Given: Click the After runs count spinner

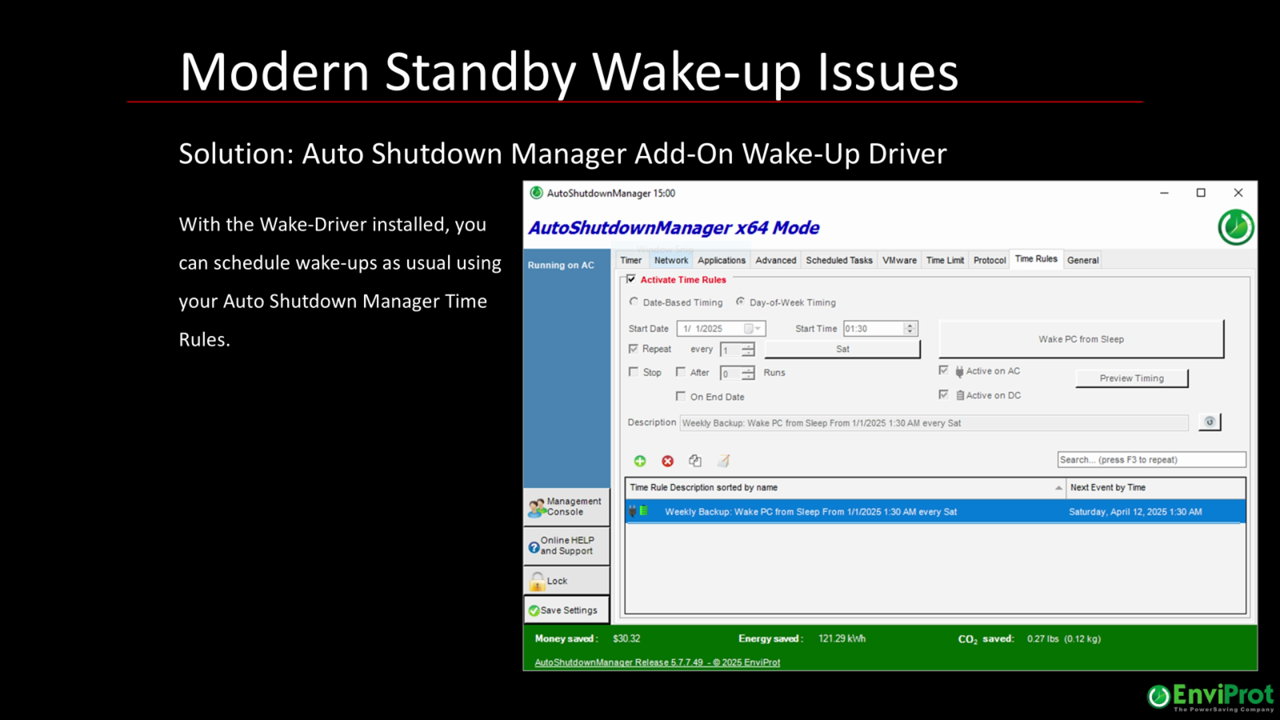Looking at the screenshot, I should [748, 373].
